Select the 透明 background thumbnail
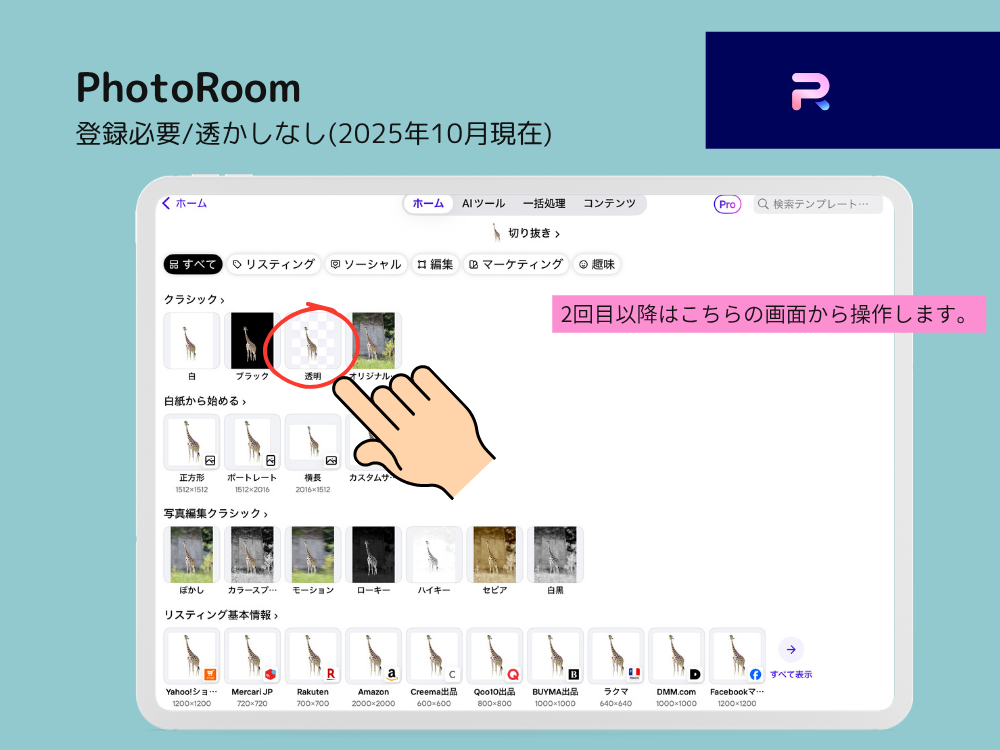 [x=313, y=341]
